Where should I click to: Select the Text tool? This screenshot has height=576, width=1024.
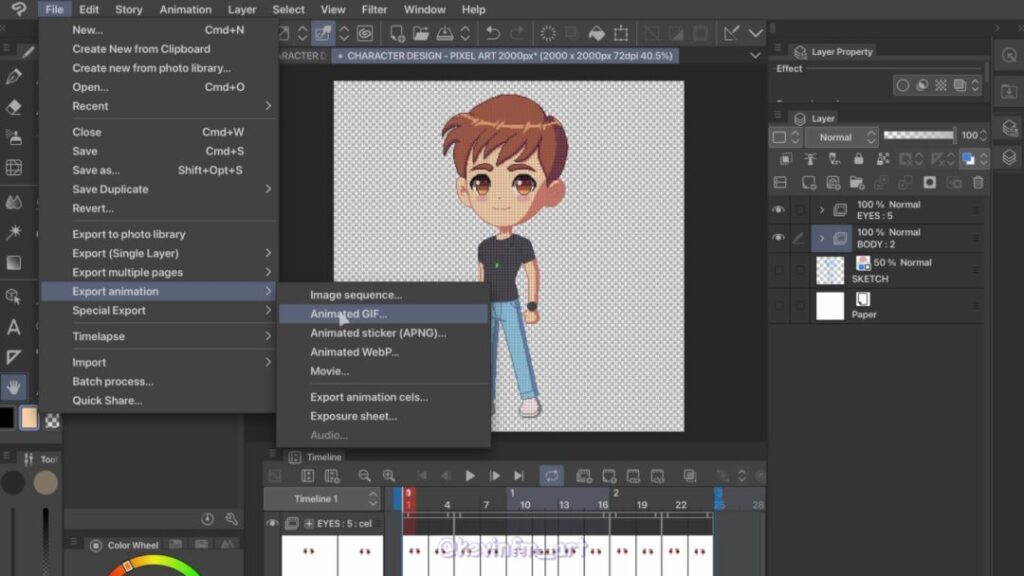14,327
